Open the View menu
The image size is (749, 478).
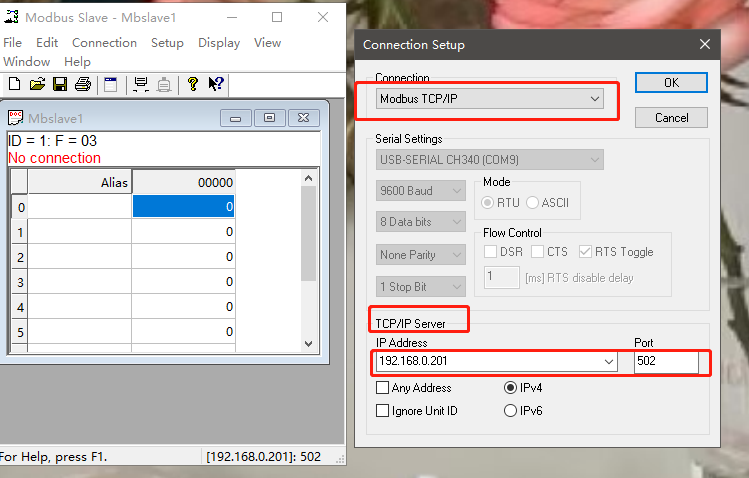268,42
